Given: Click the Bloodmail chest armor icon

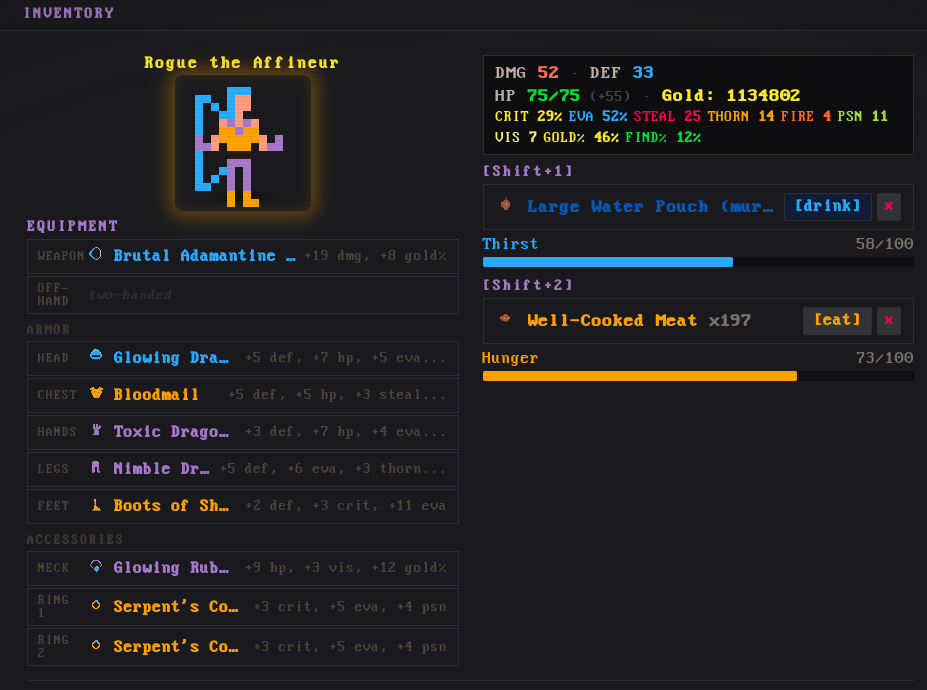Looking at the screenshot, I should (x=96, y=393).
